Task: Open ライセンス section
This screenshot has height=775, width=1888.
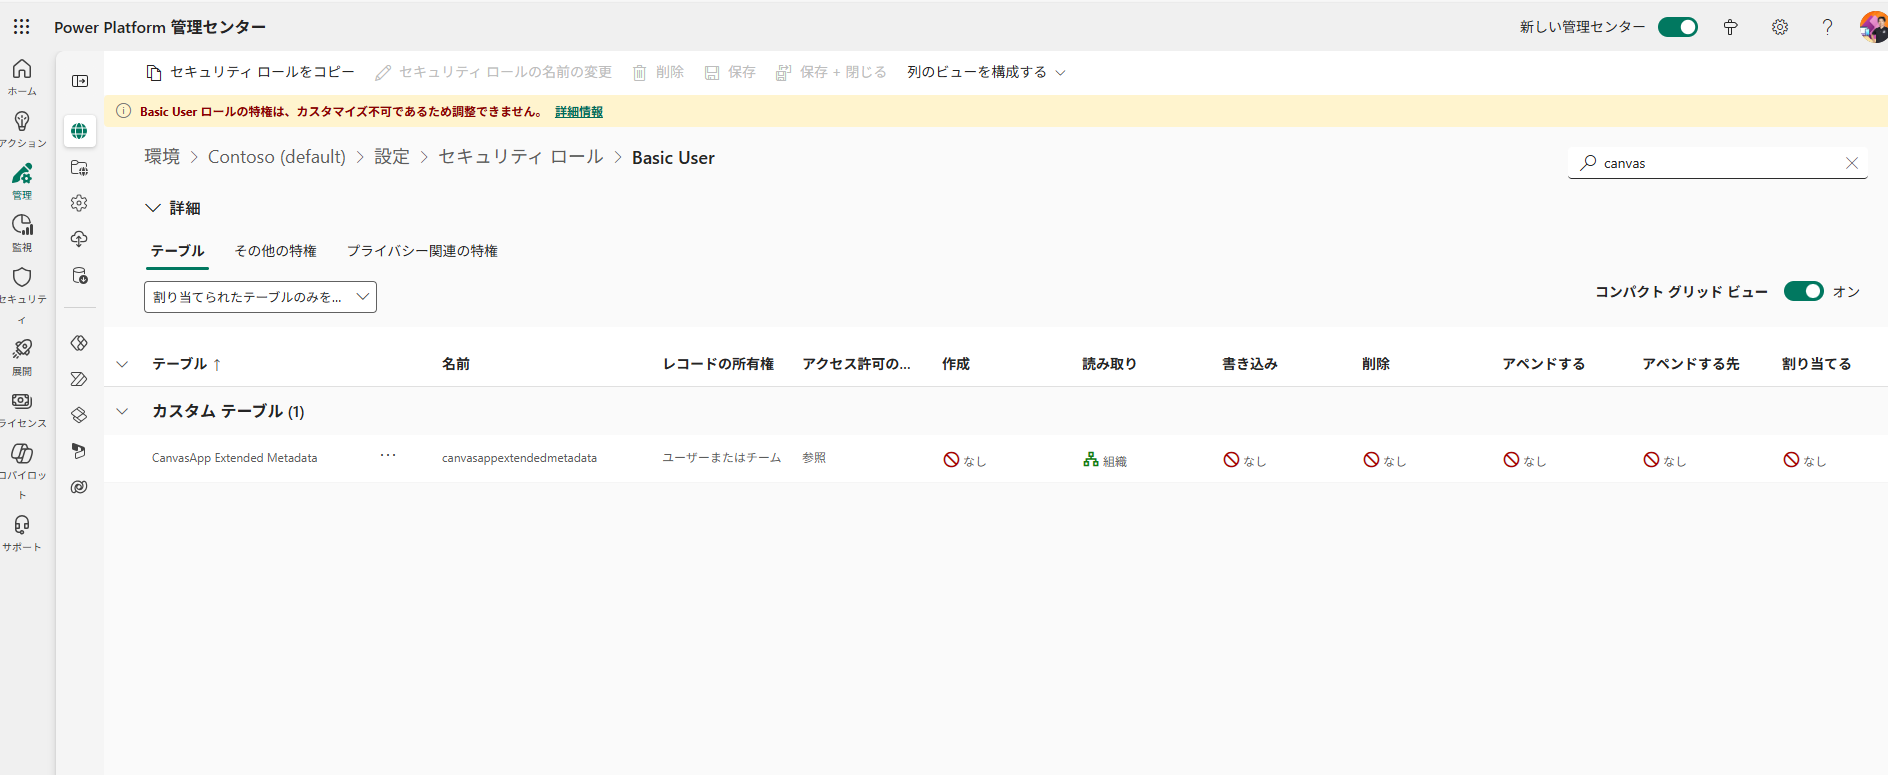Action: pos(22,409)
